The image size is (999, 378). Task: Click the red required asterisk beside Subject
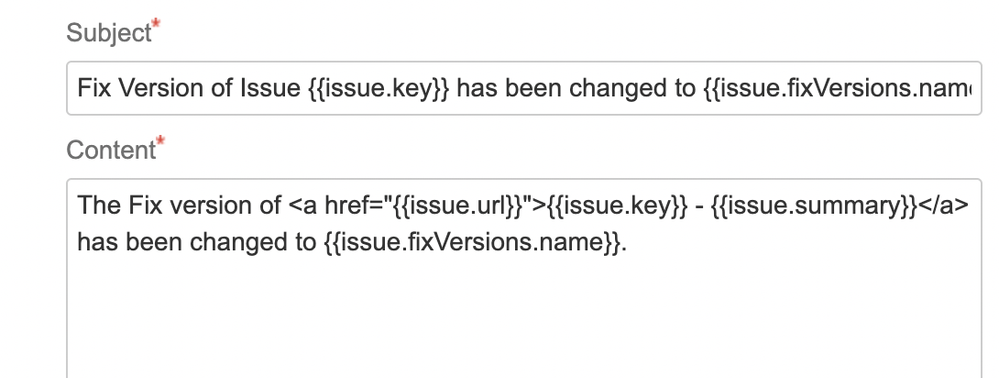click(156, 24)
